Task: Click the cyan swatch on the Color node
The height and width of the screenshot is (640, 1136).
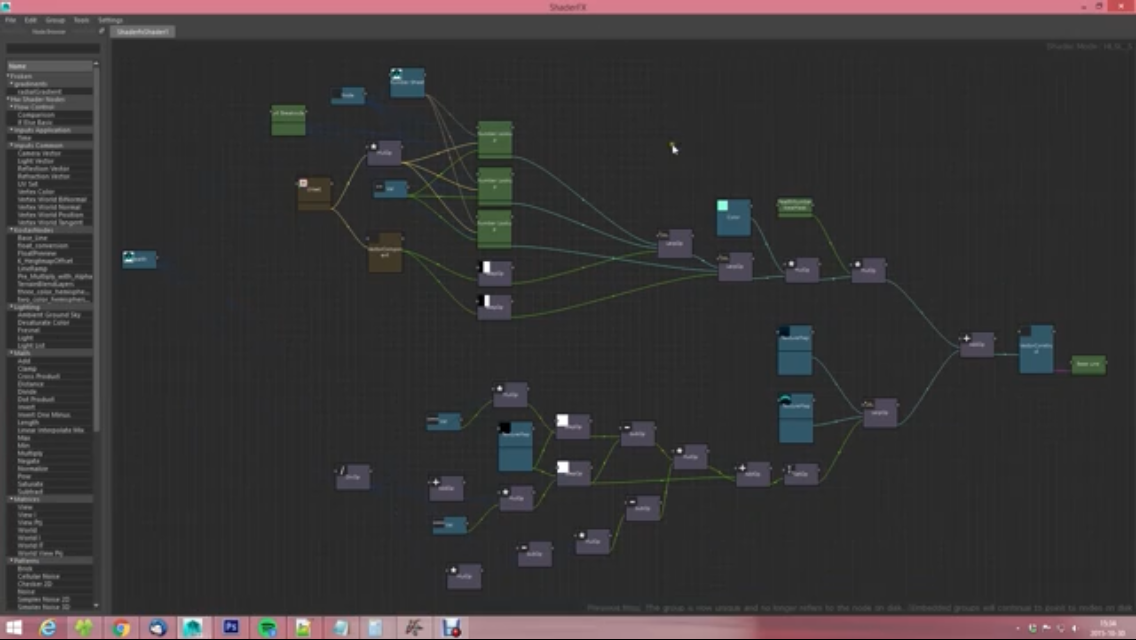Action: click(722, 206)
